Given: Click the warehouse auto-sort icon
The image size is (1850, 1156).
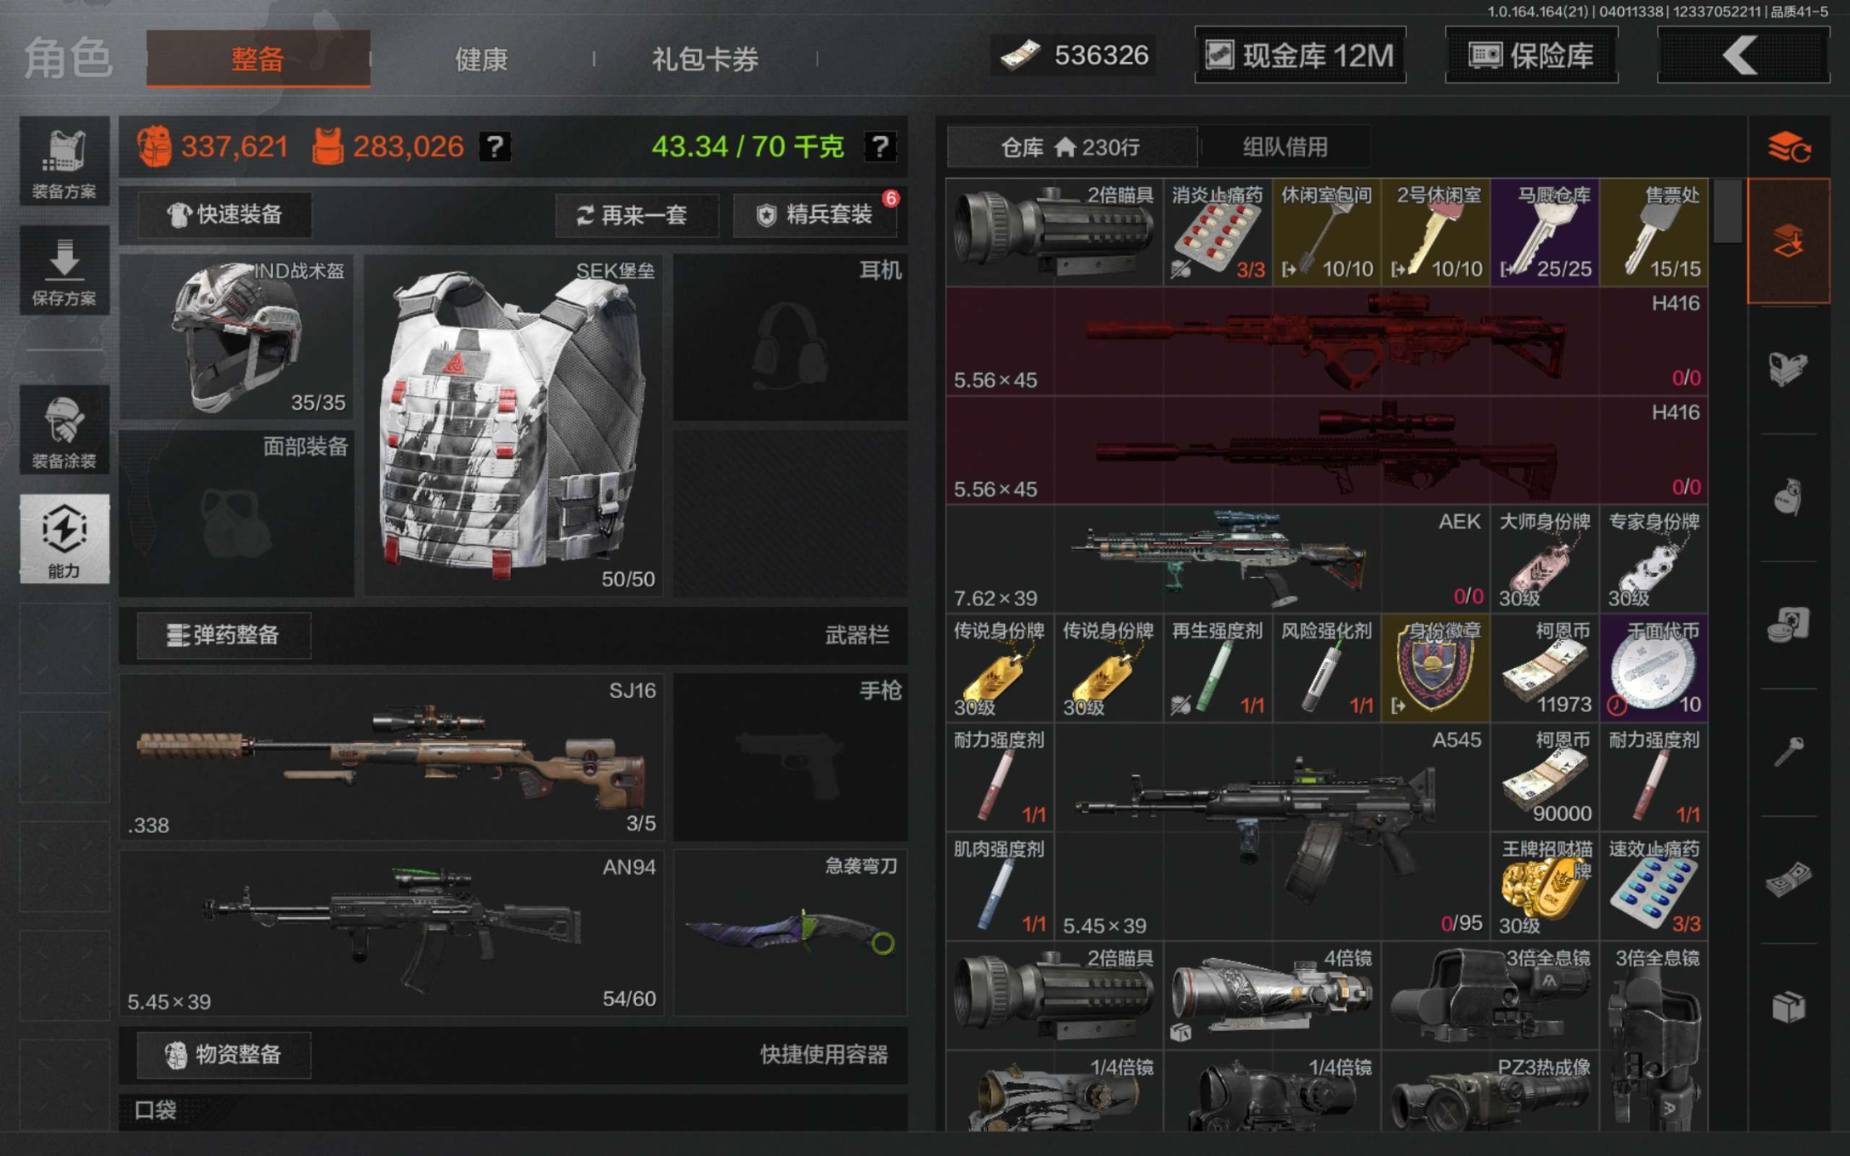Looking at the screenshot, I should pyautogui.click(x=1789, y=148).
